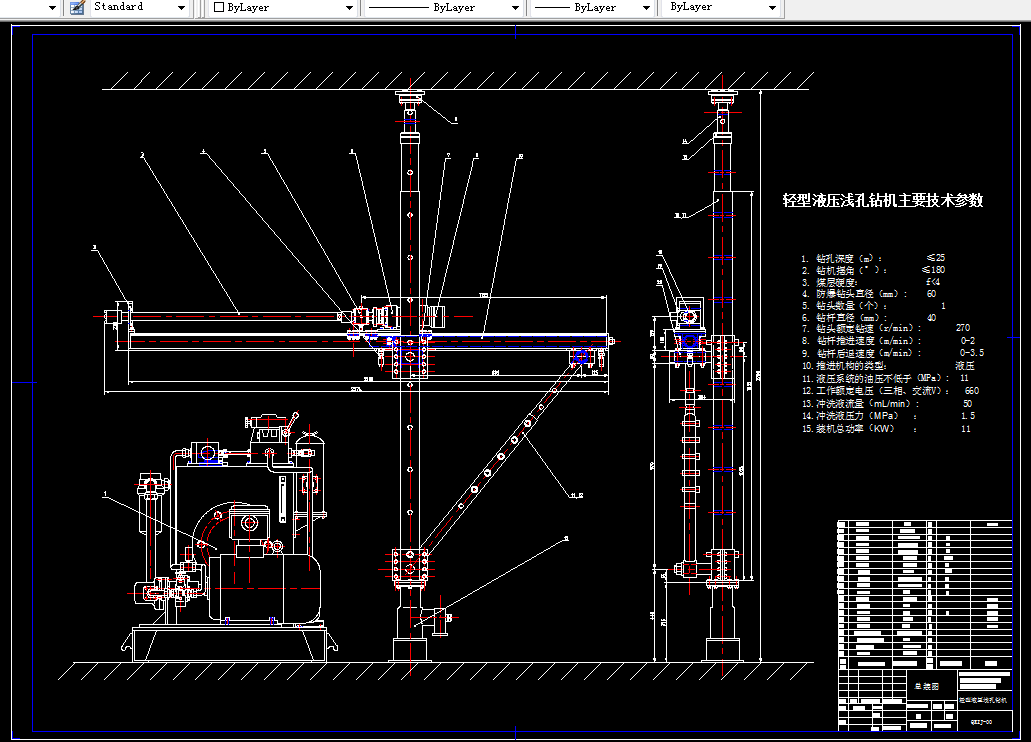Select the parameter line 钻孔深度 (m) ≤25
The width and height of the screenshot is (1031, 742).
[873, 258]
